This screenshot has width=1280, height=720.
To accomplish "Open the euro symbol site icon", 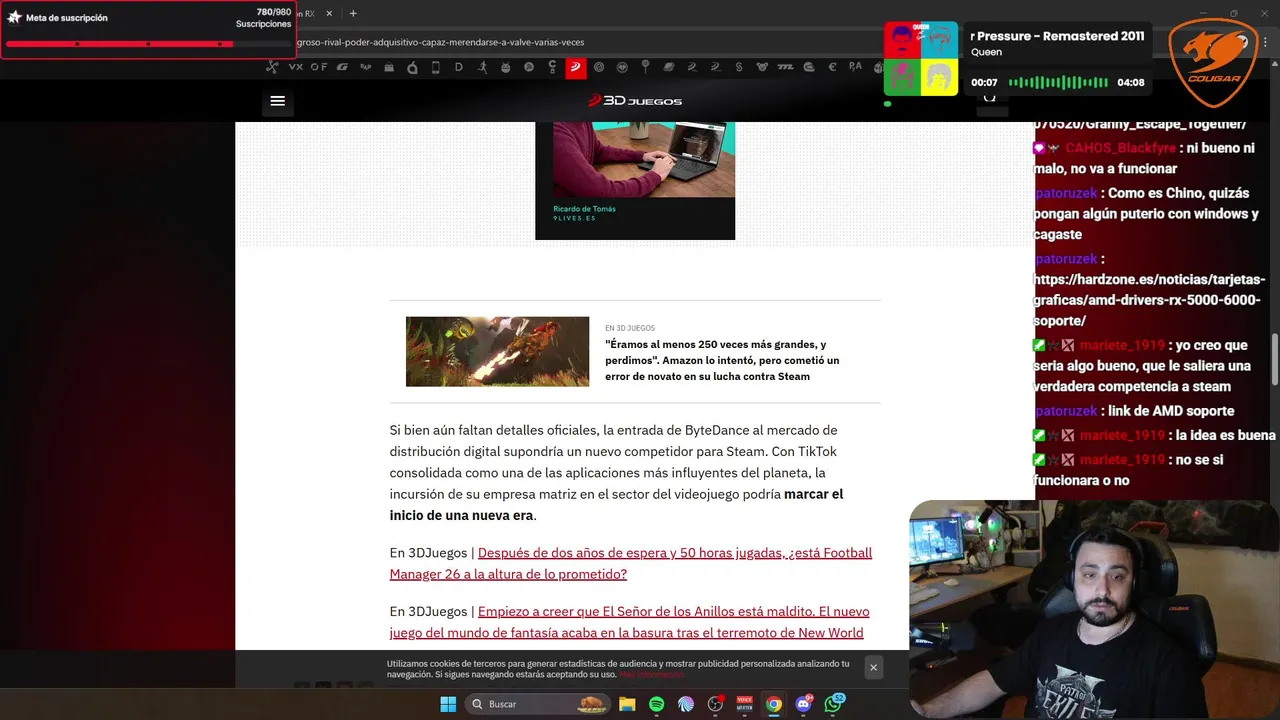I will click(x=833, y=67).
